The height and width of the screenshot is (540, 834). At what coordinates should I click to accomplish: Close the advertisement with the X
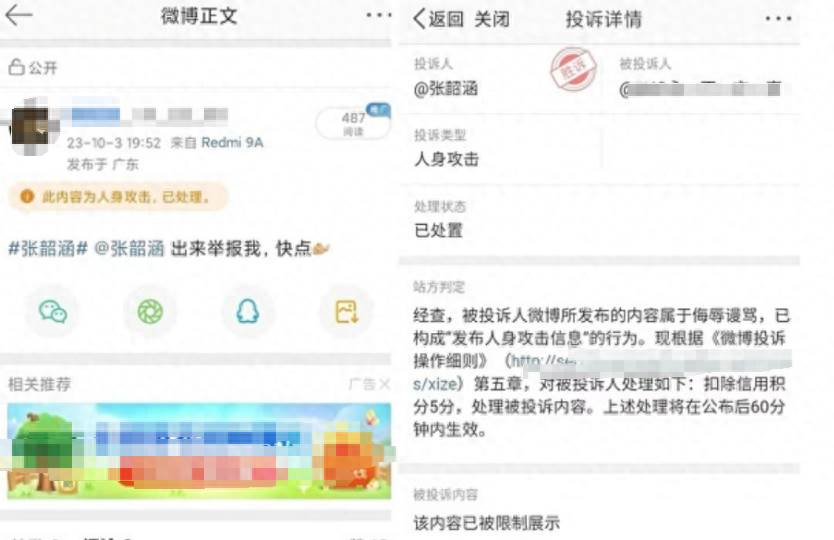(385, 384)
